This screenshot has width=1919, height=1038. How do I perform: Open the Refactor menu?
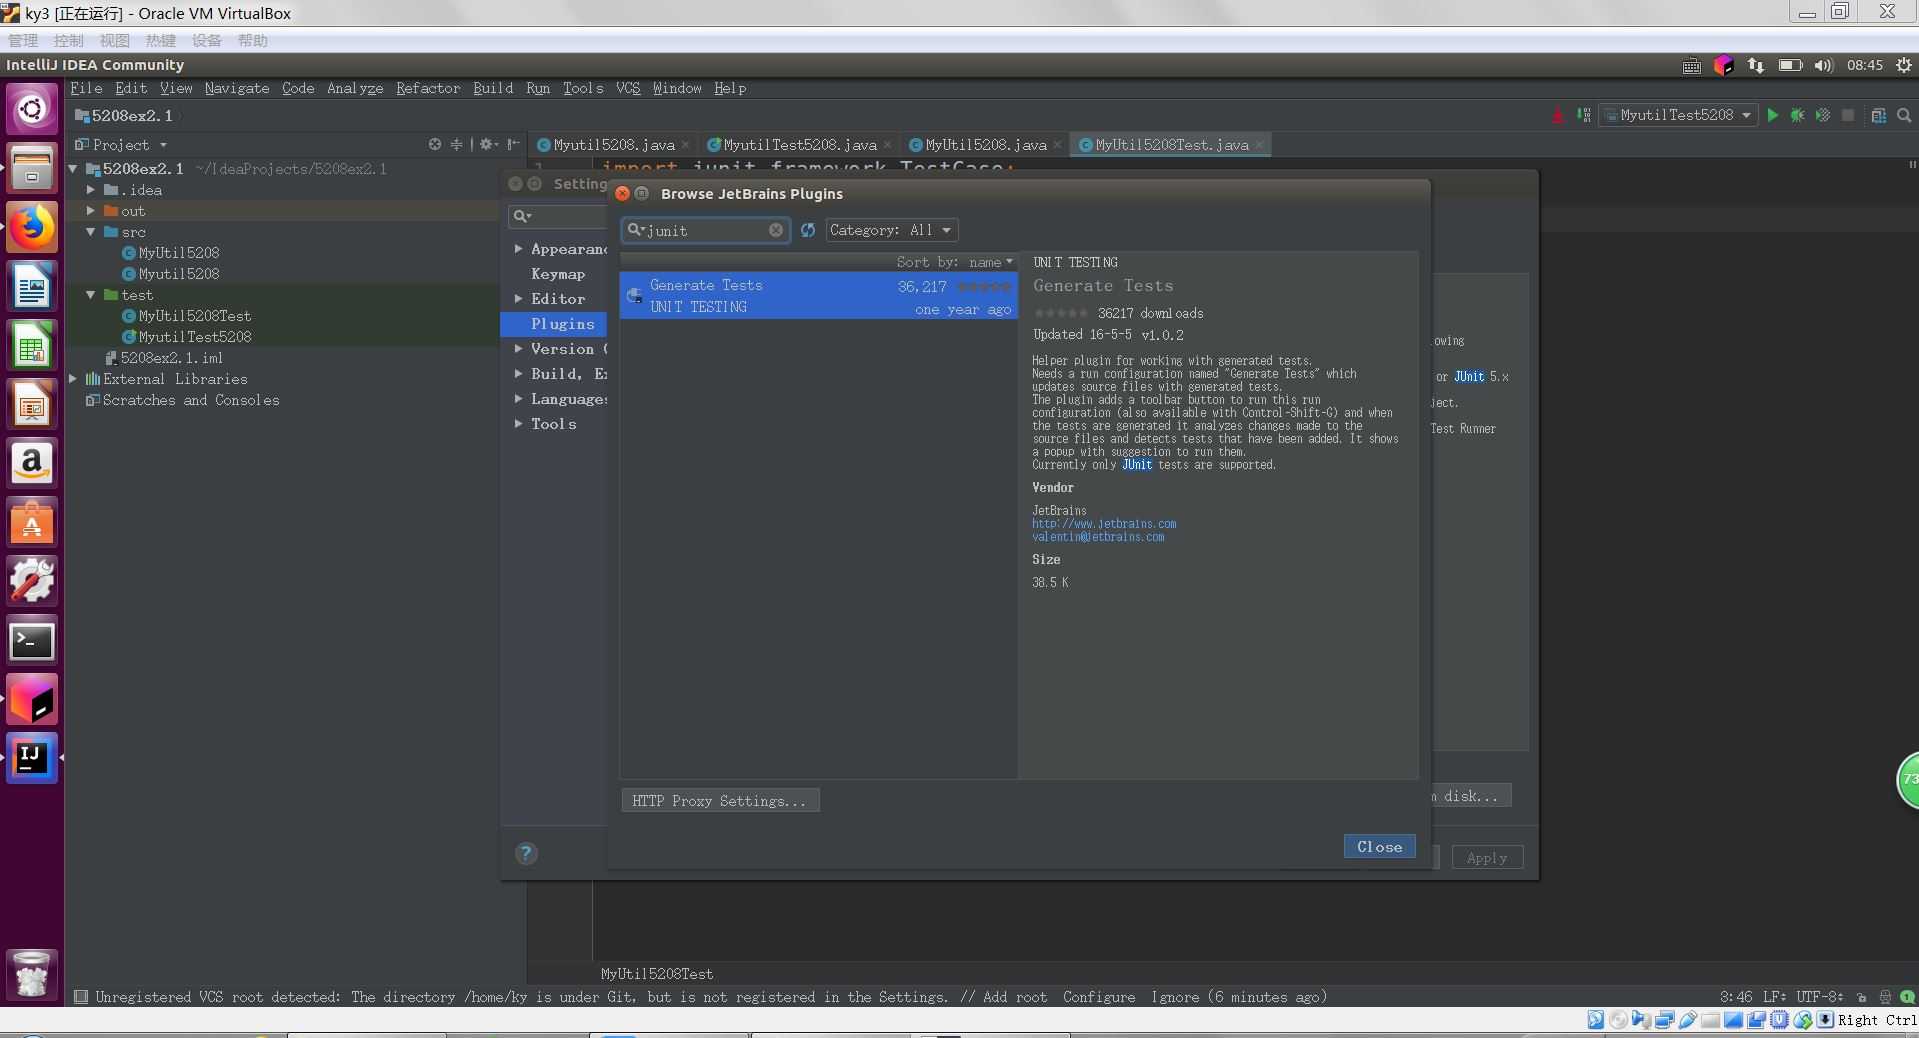click(x=428, y=88)
